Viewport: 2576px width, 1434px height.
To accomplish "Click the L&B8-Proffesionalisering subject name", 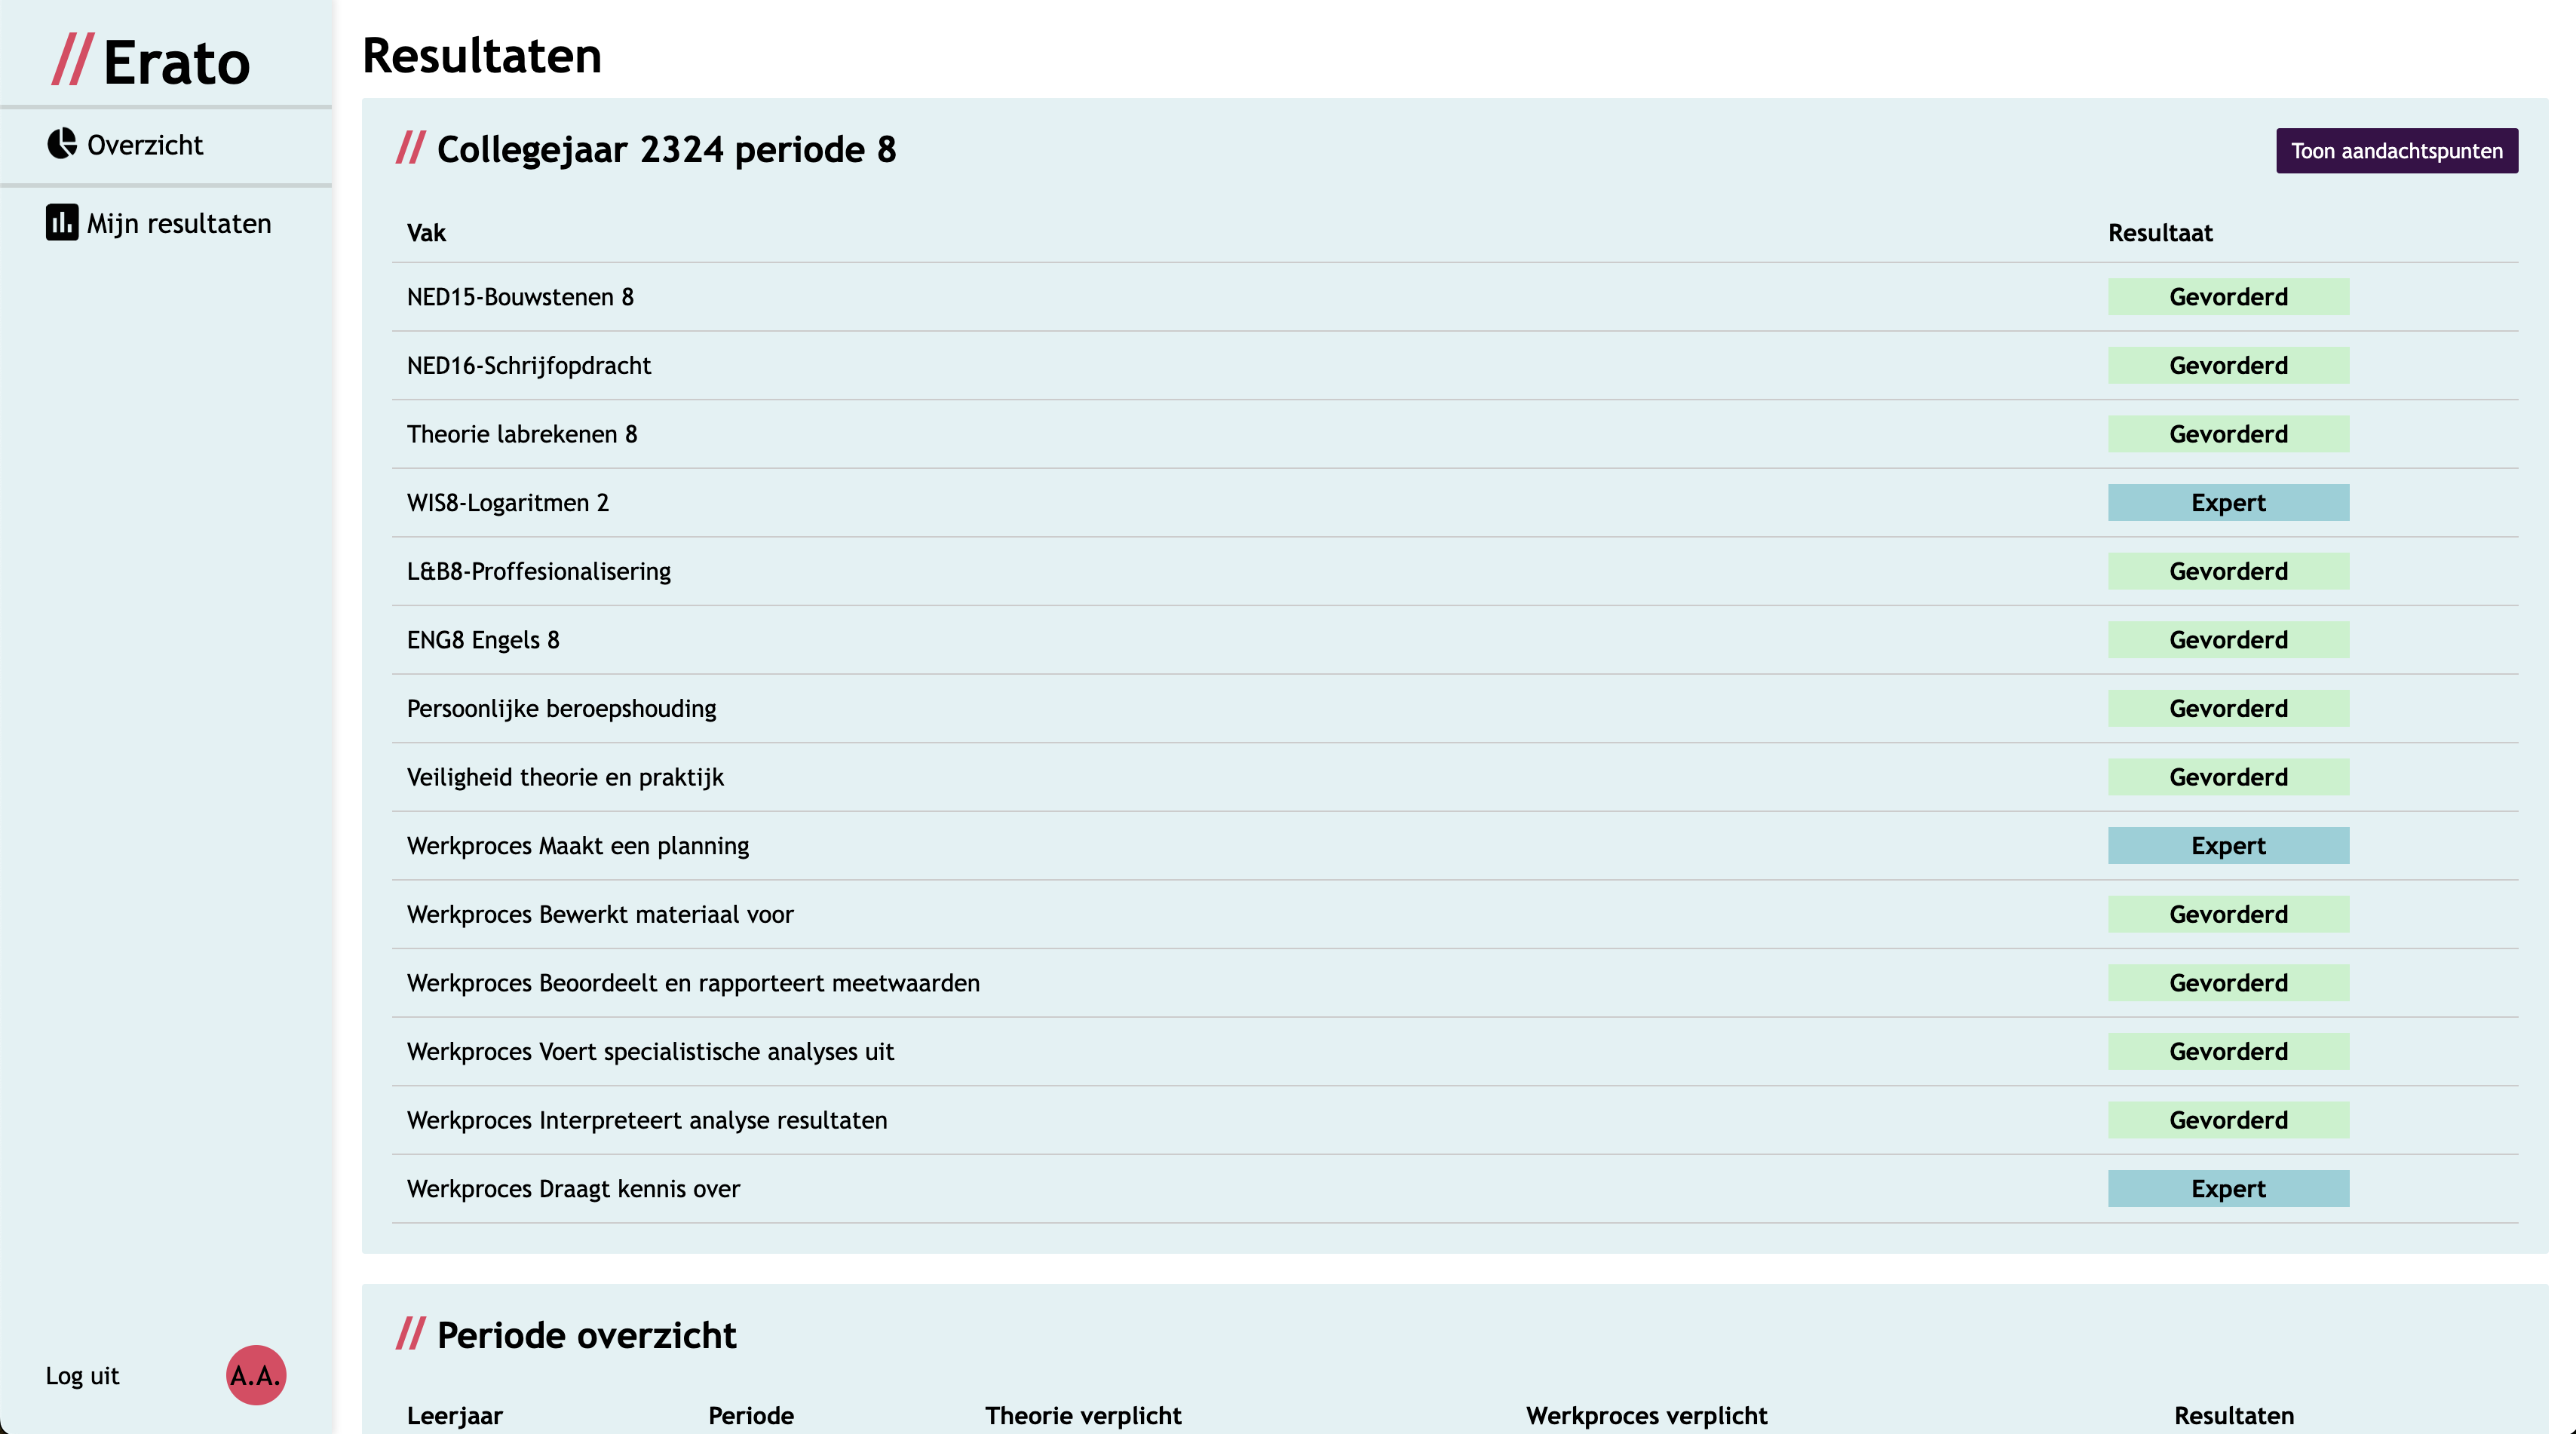I will click(538, 571).
